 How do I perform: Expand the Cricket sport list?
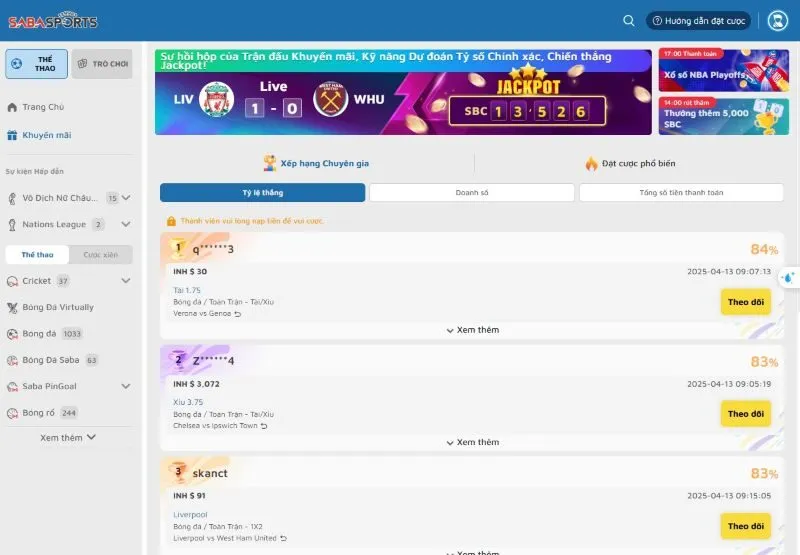(126, 281)
